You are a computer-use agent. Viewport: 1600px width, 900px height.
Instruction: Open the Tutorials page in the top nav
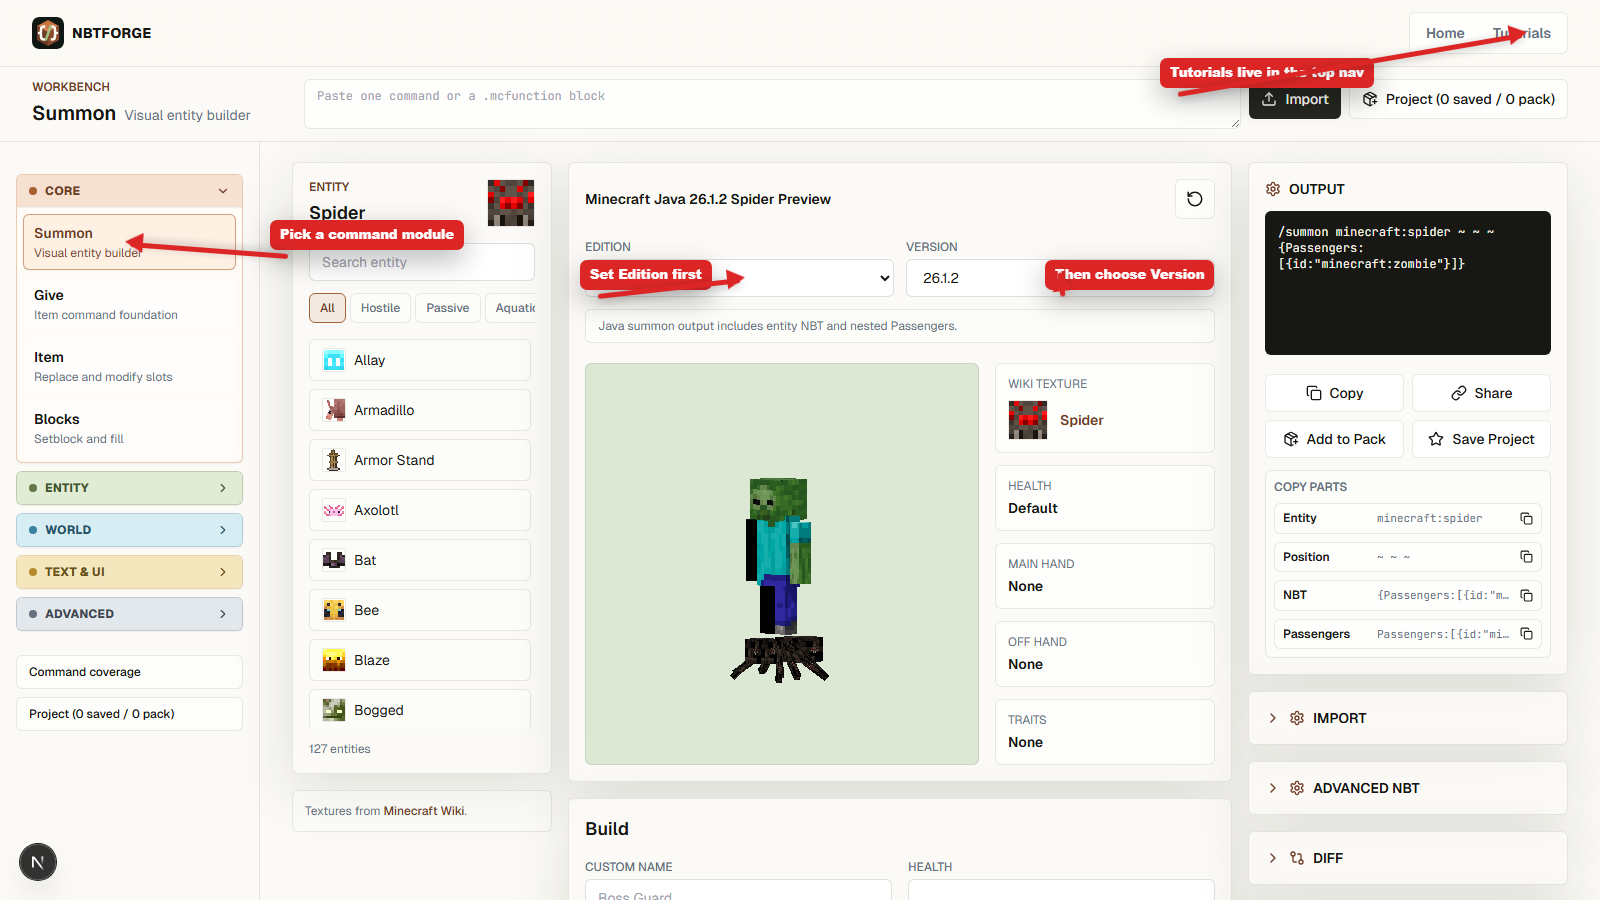pyautogui.click(x=1522, y=33)
